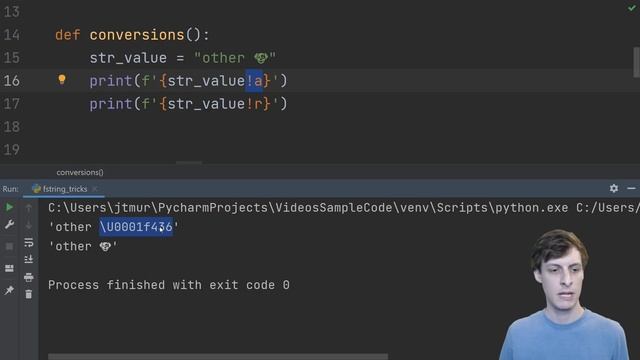
Task: Toggle scroll to end of output
Action: 29,259
